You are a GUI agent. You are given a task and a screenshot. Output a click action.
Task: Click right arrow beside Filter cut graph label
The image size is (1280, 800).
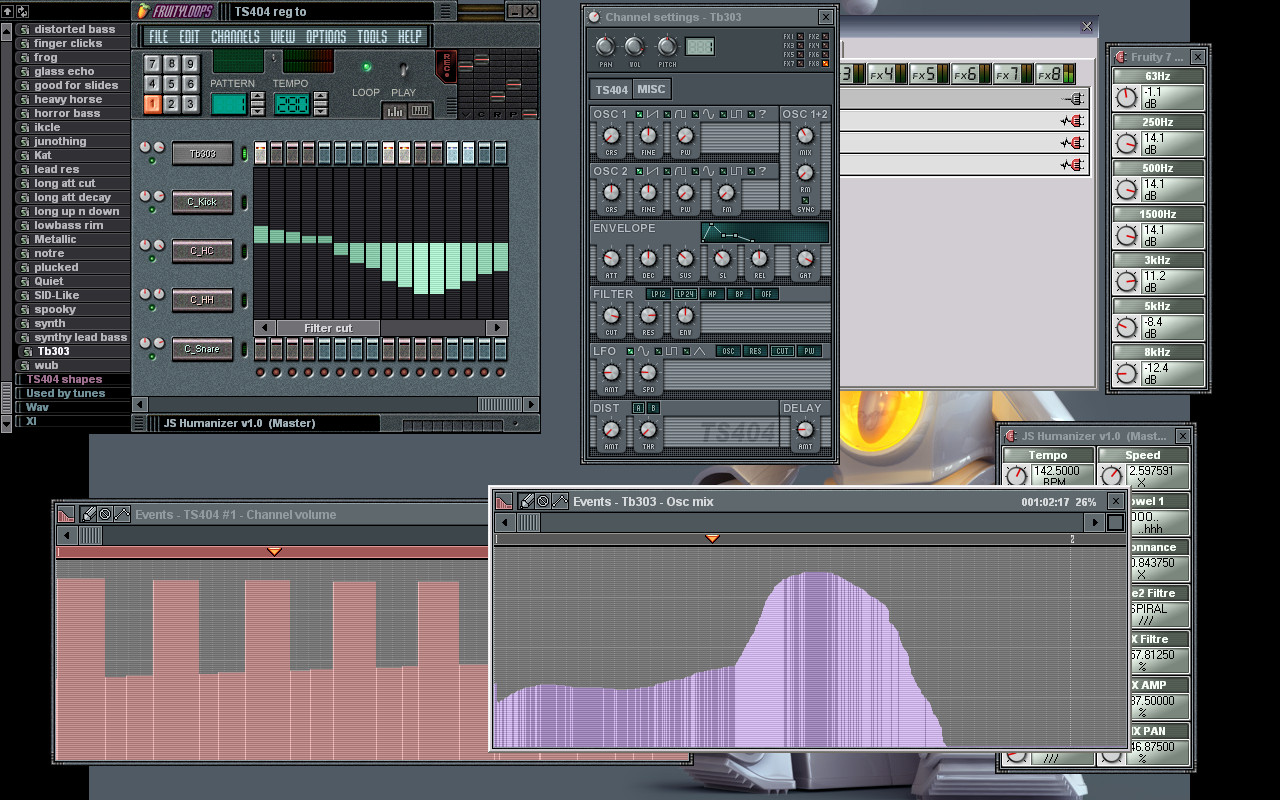pyautogui.click(x=497, y=328)
